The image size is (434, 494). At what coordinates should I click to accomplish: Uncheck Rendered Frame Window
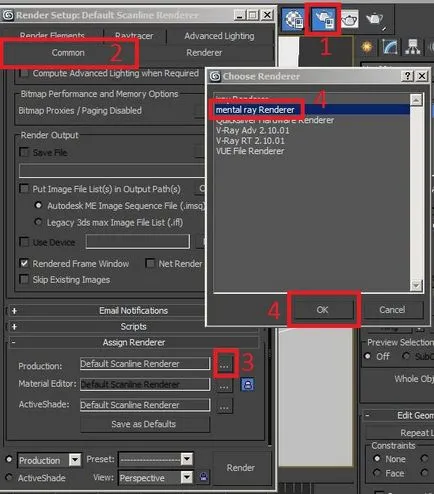pyautogui.click(x=24, y=263)
